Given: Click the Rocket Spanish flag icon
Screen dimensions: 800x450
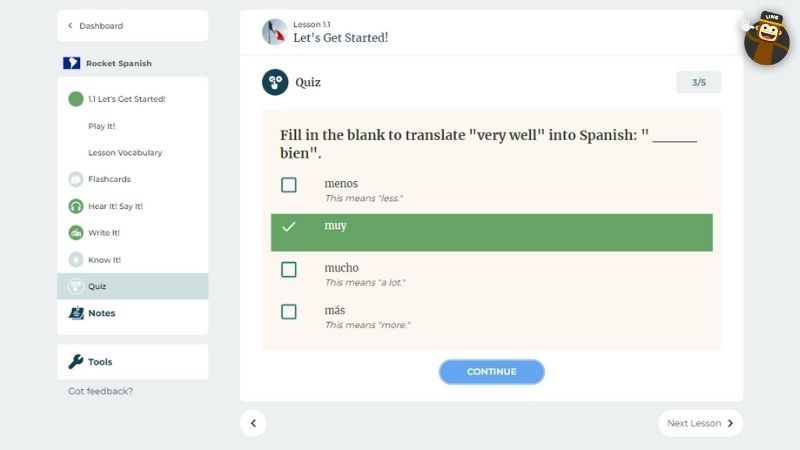Looking at the screenshot, I should [x=71, y=63].
